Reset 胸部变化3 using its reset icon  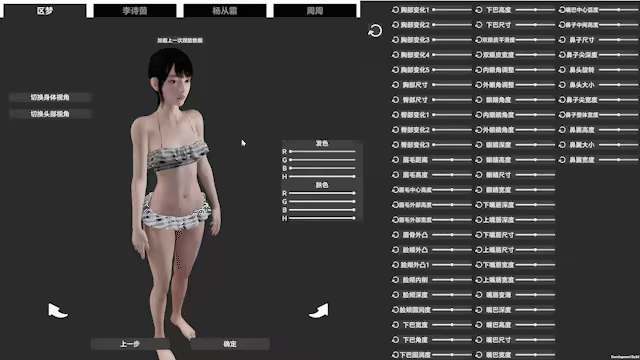click(x=395, y=40)
